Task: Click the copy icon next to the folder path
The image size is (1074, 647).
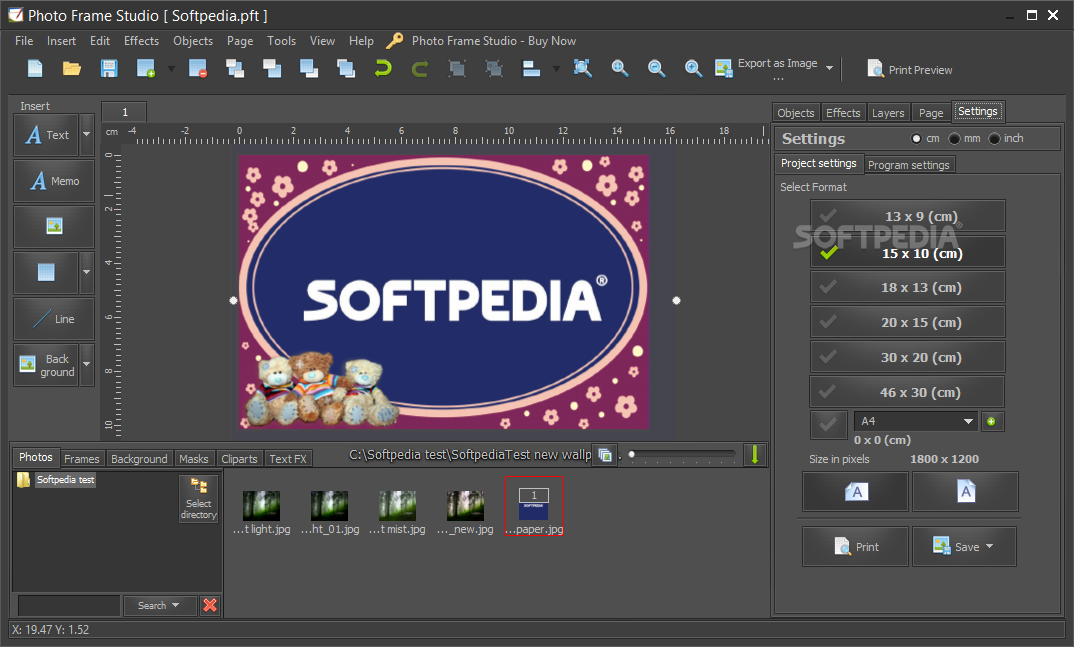Action: [605, 455]
